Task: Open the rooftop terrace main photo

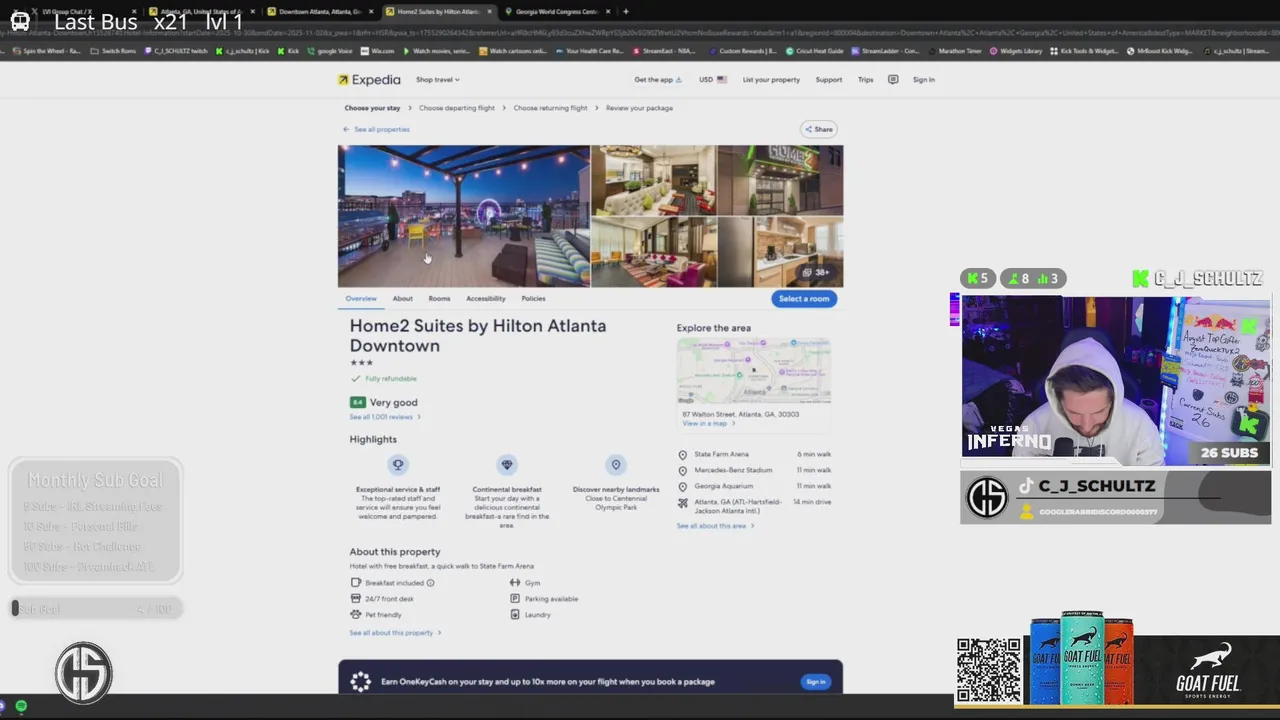Action: (464, 216)
